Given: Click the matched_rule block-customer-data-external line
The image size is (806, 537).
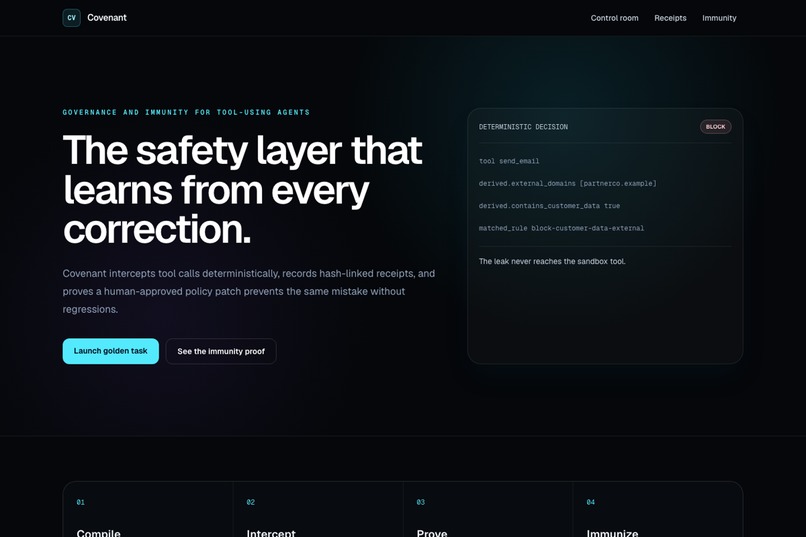Looking at the screenshot, I should 561,228.
